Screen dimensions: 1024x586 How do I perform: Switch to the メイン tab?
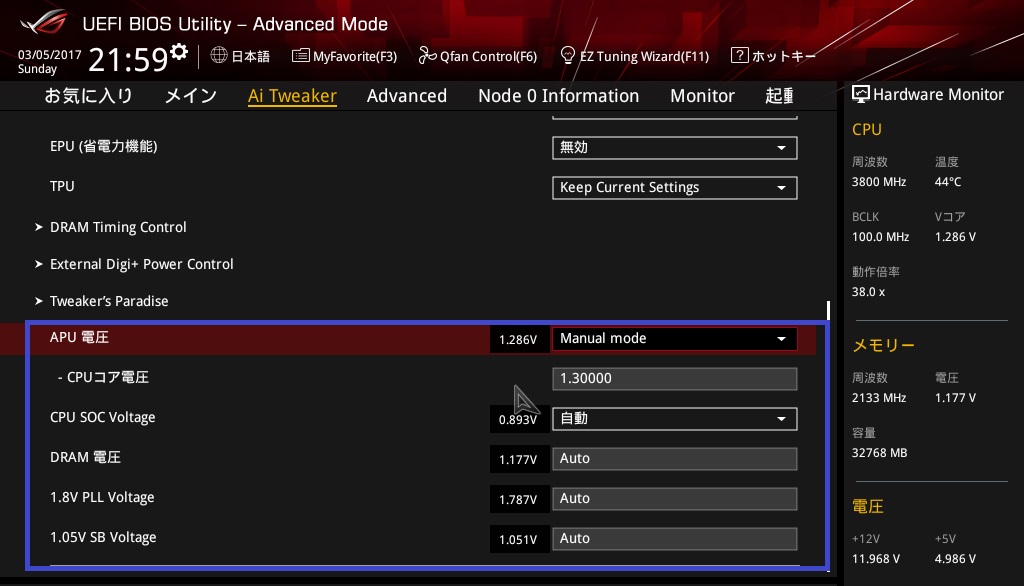click(191, 95)
